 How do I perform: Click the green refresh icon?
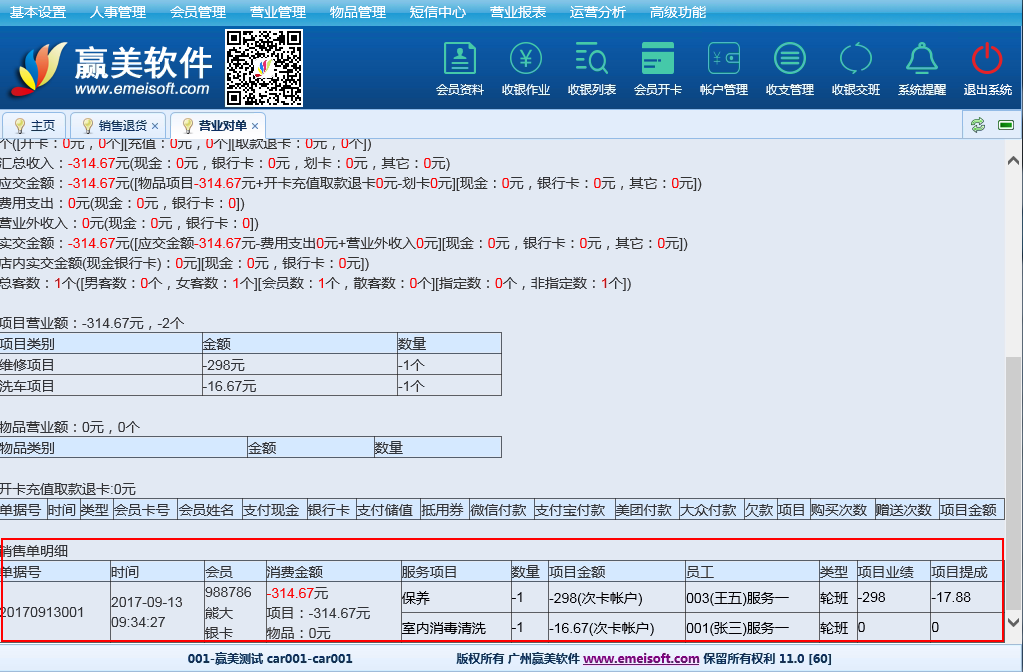(978, 125)
